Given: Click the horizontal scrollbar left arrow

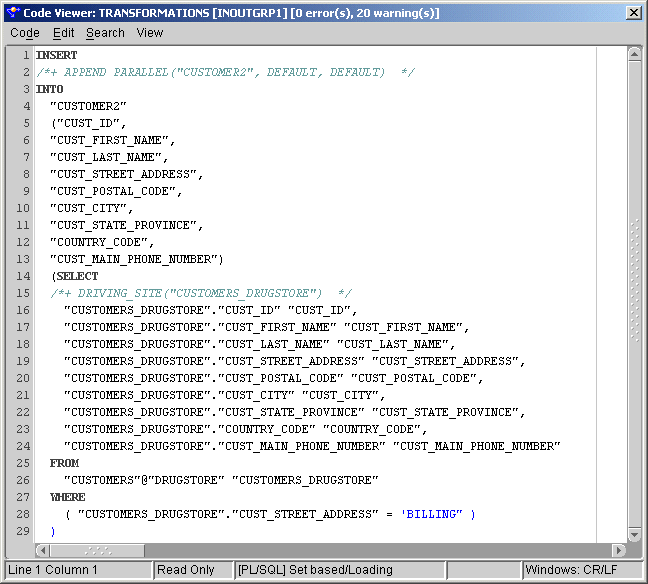Looking at the screenshot, I should [43, 551].
